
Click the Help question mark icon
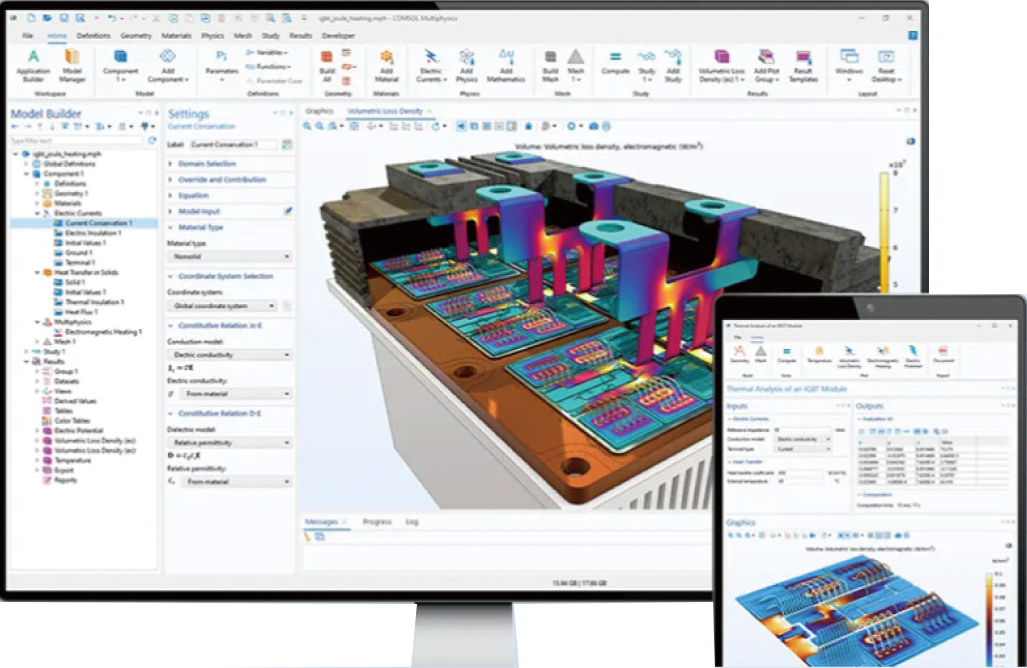point(912,35)
